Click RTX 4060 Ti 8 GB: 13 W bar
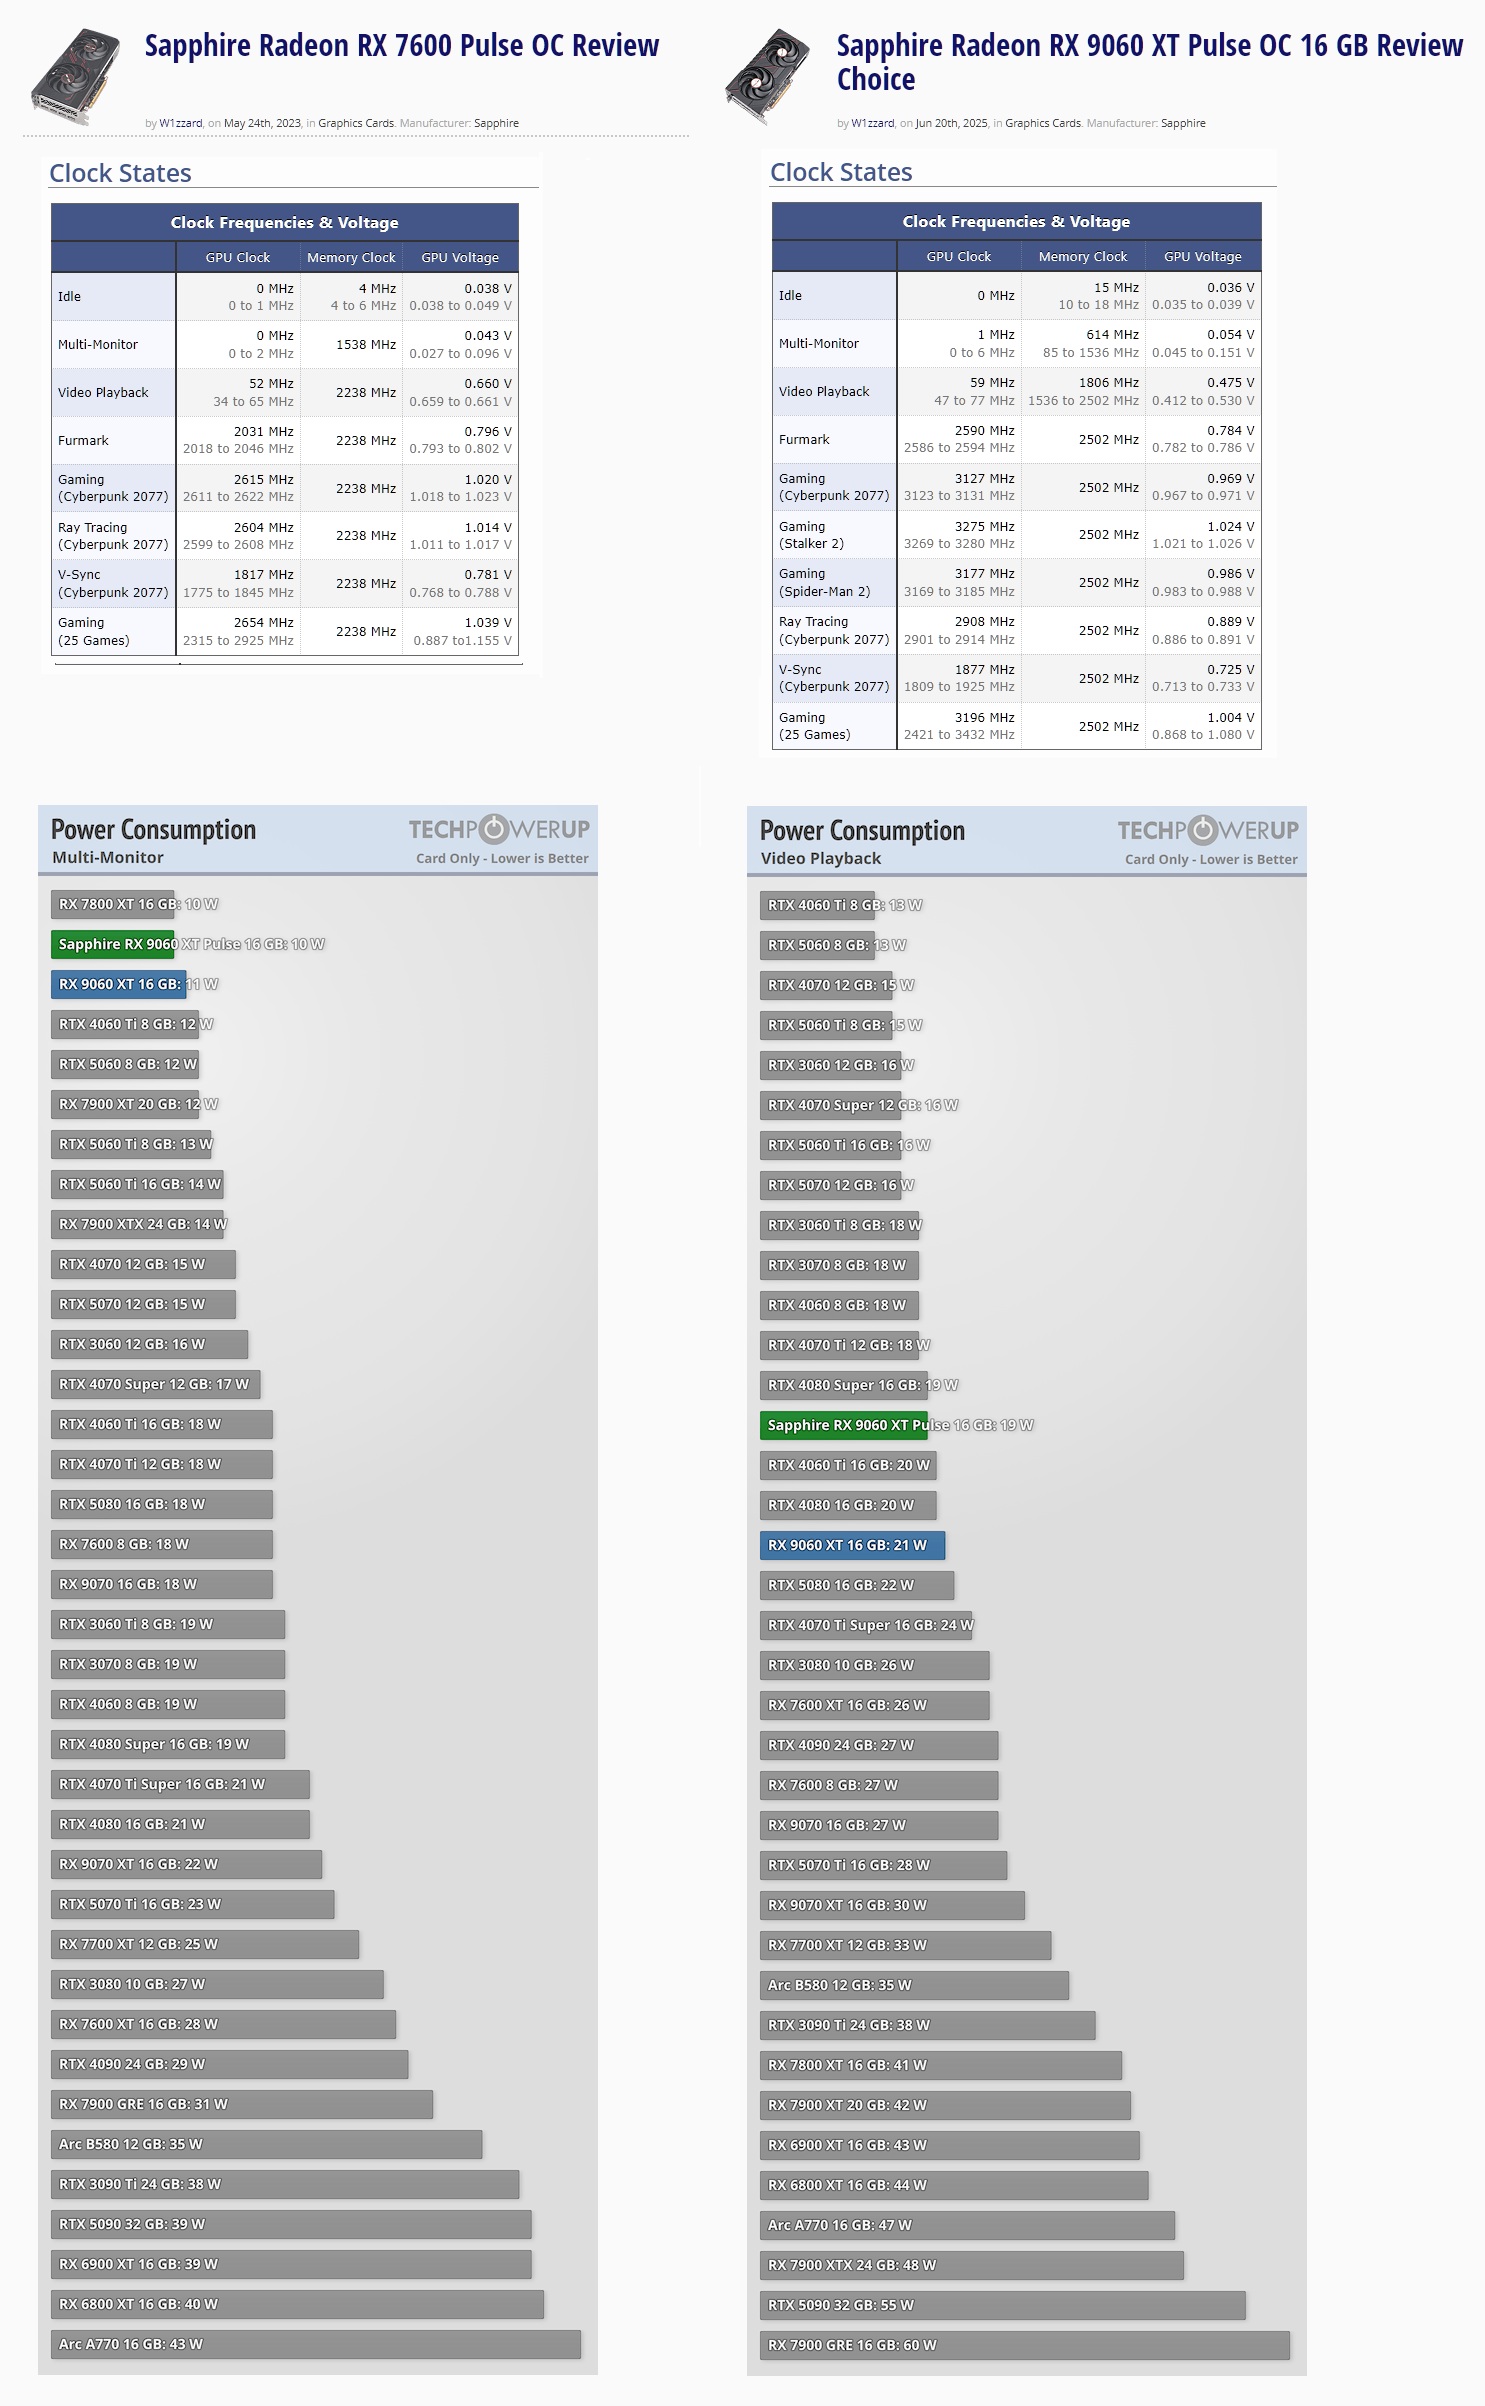The width and height of the screenshot is (1485, 2406). (818, 905)
